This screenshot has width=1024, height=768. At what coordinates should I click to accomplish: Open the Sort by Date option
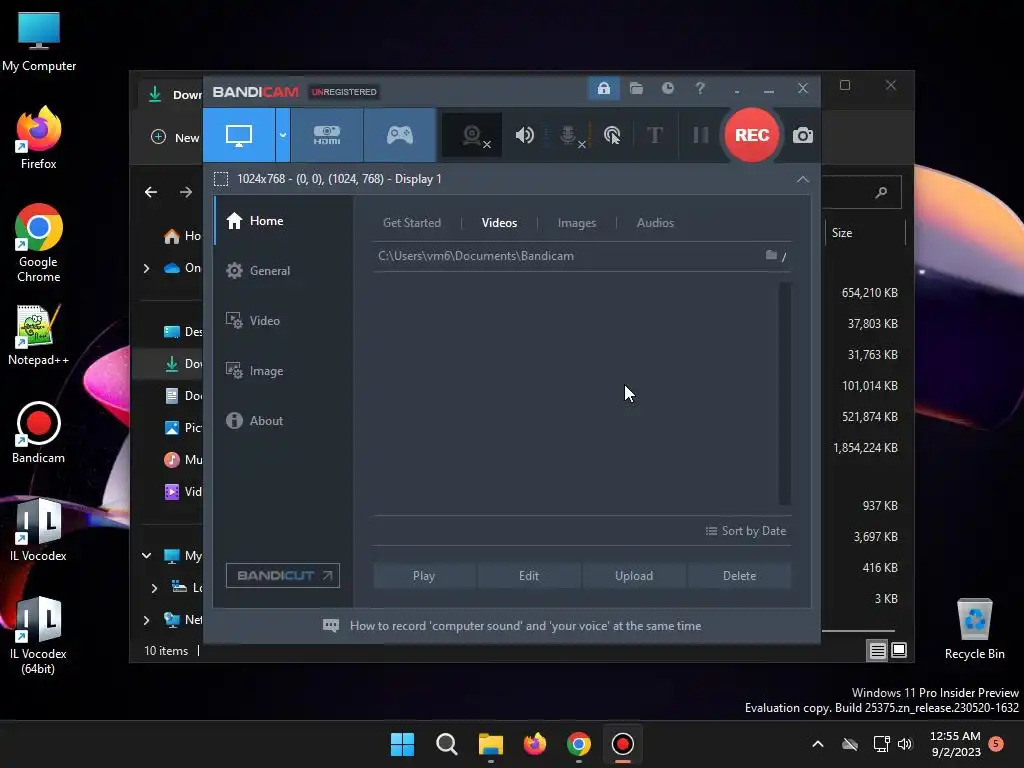pyautogui.click(x=746, y=531)
